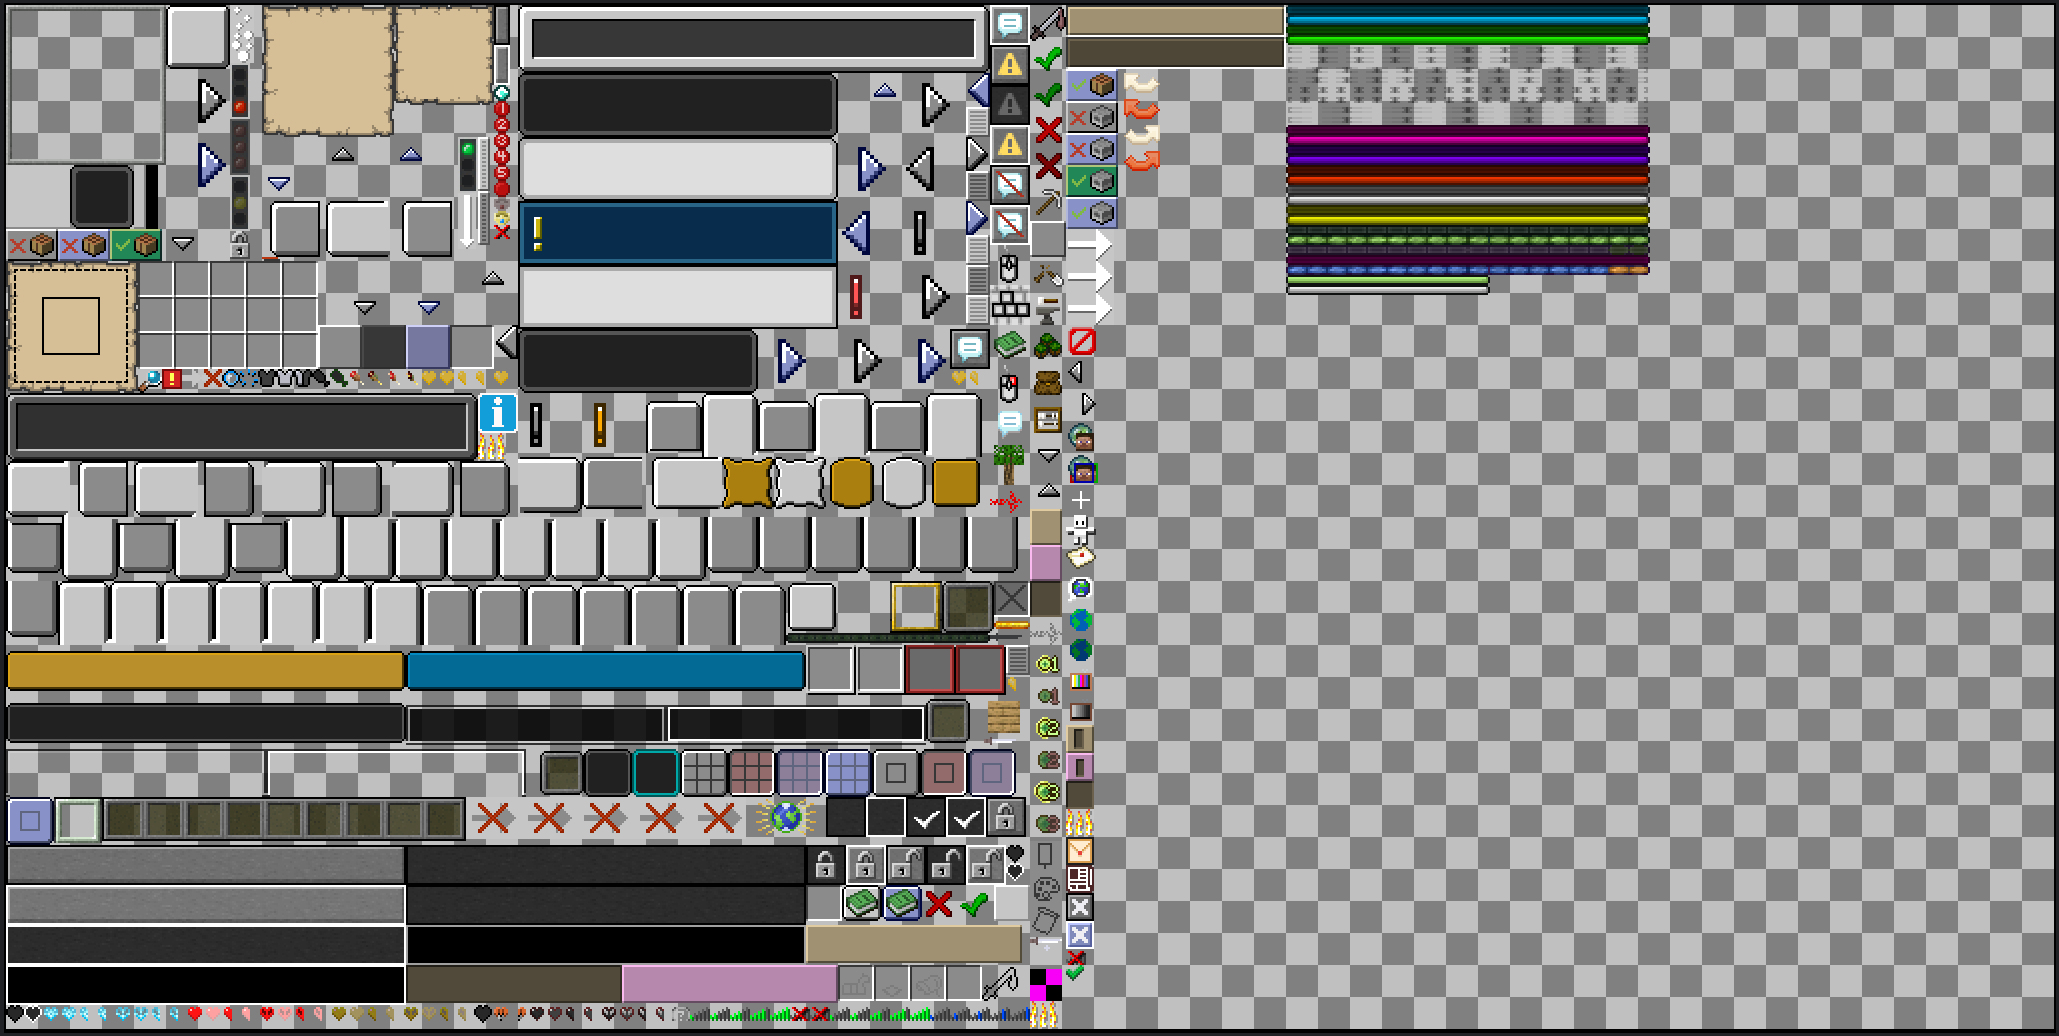
Task: Click the closed padlock on dark tile
Action: tap(825, 865)
